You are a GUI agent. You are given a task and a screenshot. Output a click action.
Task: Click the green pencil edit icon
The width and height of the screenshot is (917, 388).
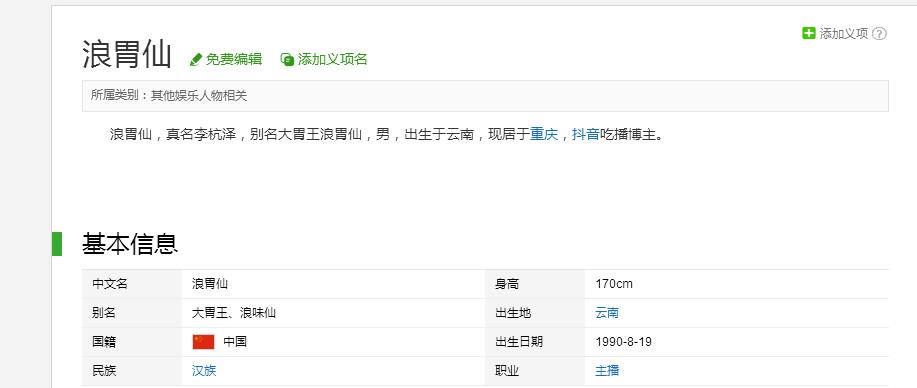(196, 60)
